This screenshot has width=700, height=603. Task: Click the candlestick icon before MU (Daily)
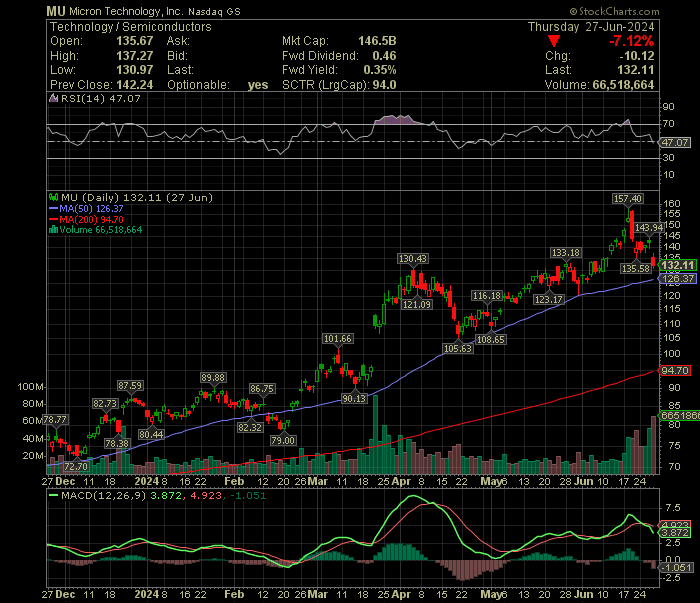point(54,197)
